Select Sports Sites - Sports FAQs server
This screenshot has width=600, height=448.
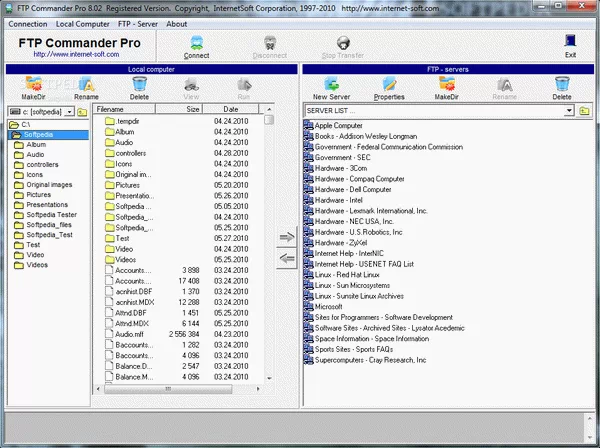click(x=354, y=349)
